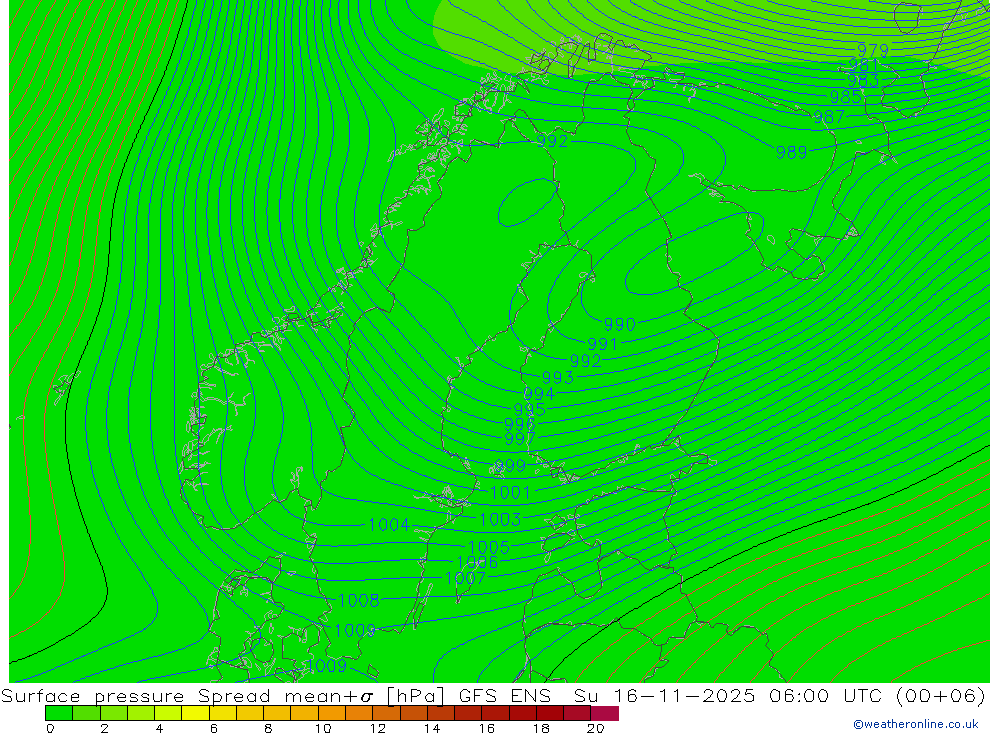Viewport: 1000px width, 733px height.
Task: Select the 983 contour label
Action: coord(863,80)
